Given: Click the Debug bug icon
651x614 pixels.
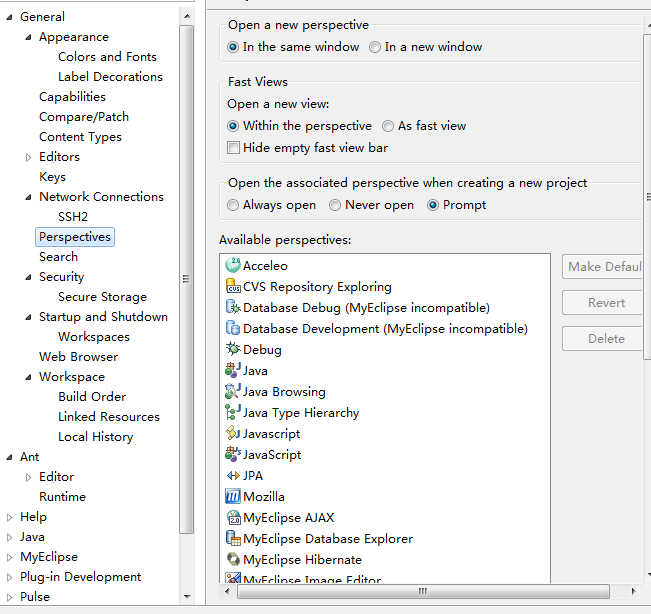Looking at the screenshot, I should pyautogui.click(x=233, y=349).
